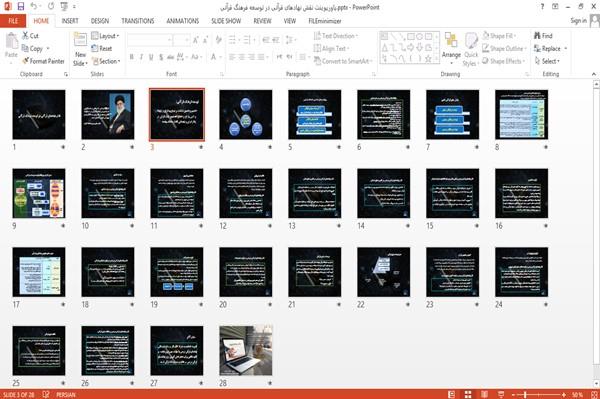Click the Redo icon
The height and width of the screenshot is (399, 600).
coord(51,6)
